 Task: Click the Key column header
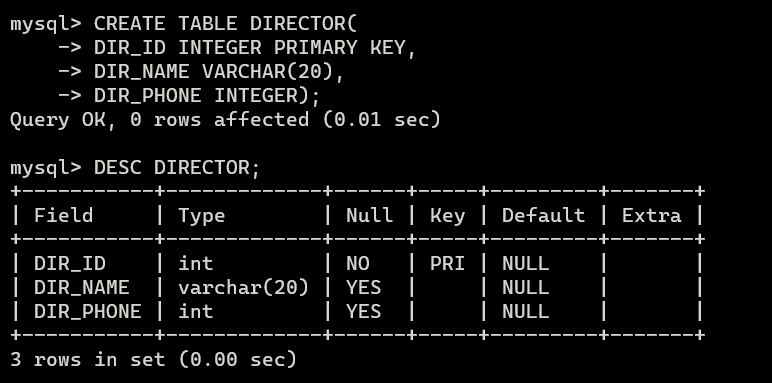click(448, 216)
